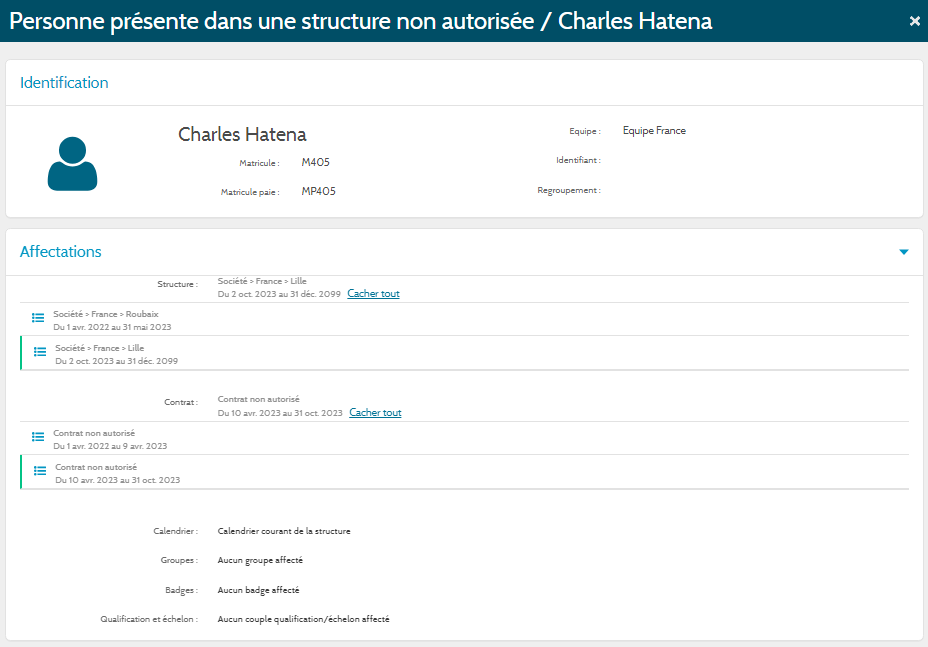Click list icon beside Roubaix structure entry

coord(38,317)
